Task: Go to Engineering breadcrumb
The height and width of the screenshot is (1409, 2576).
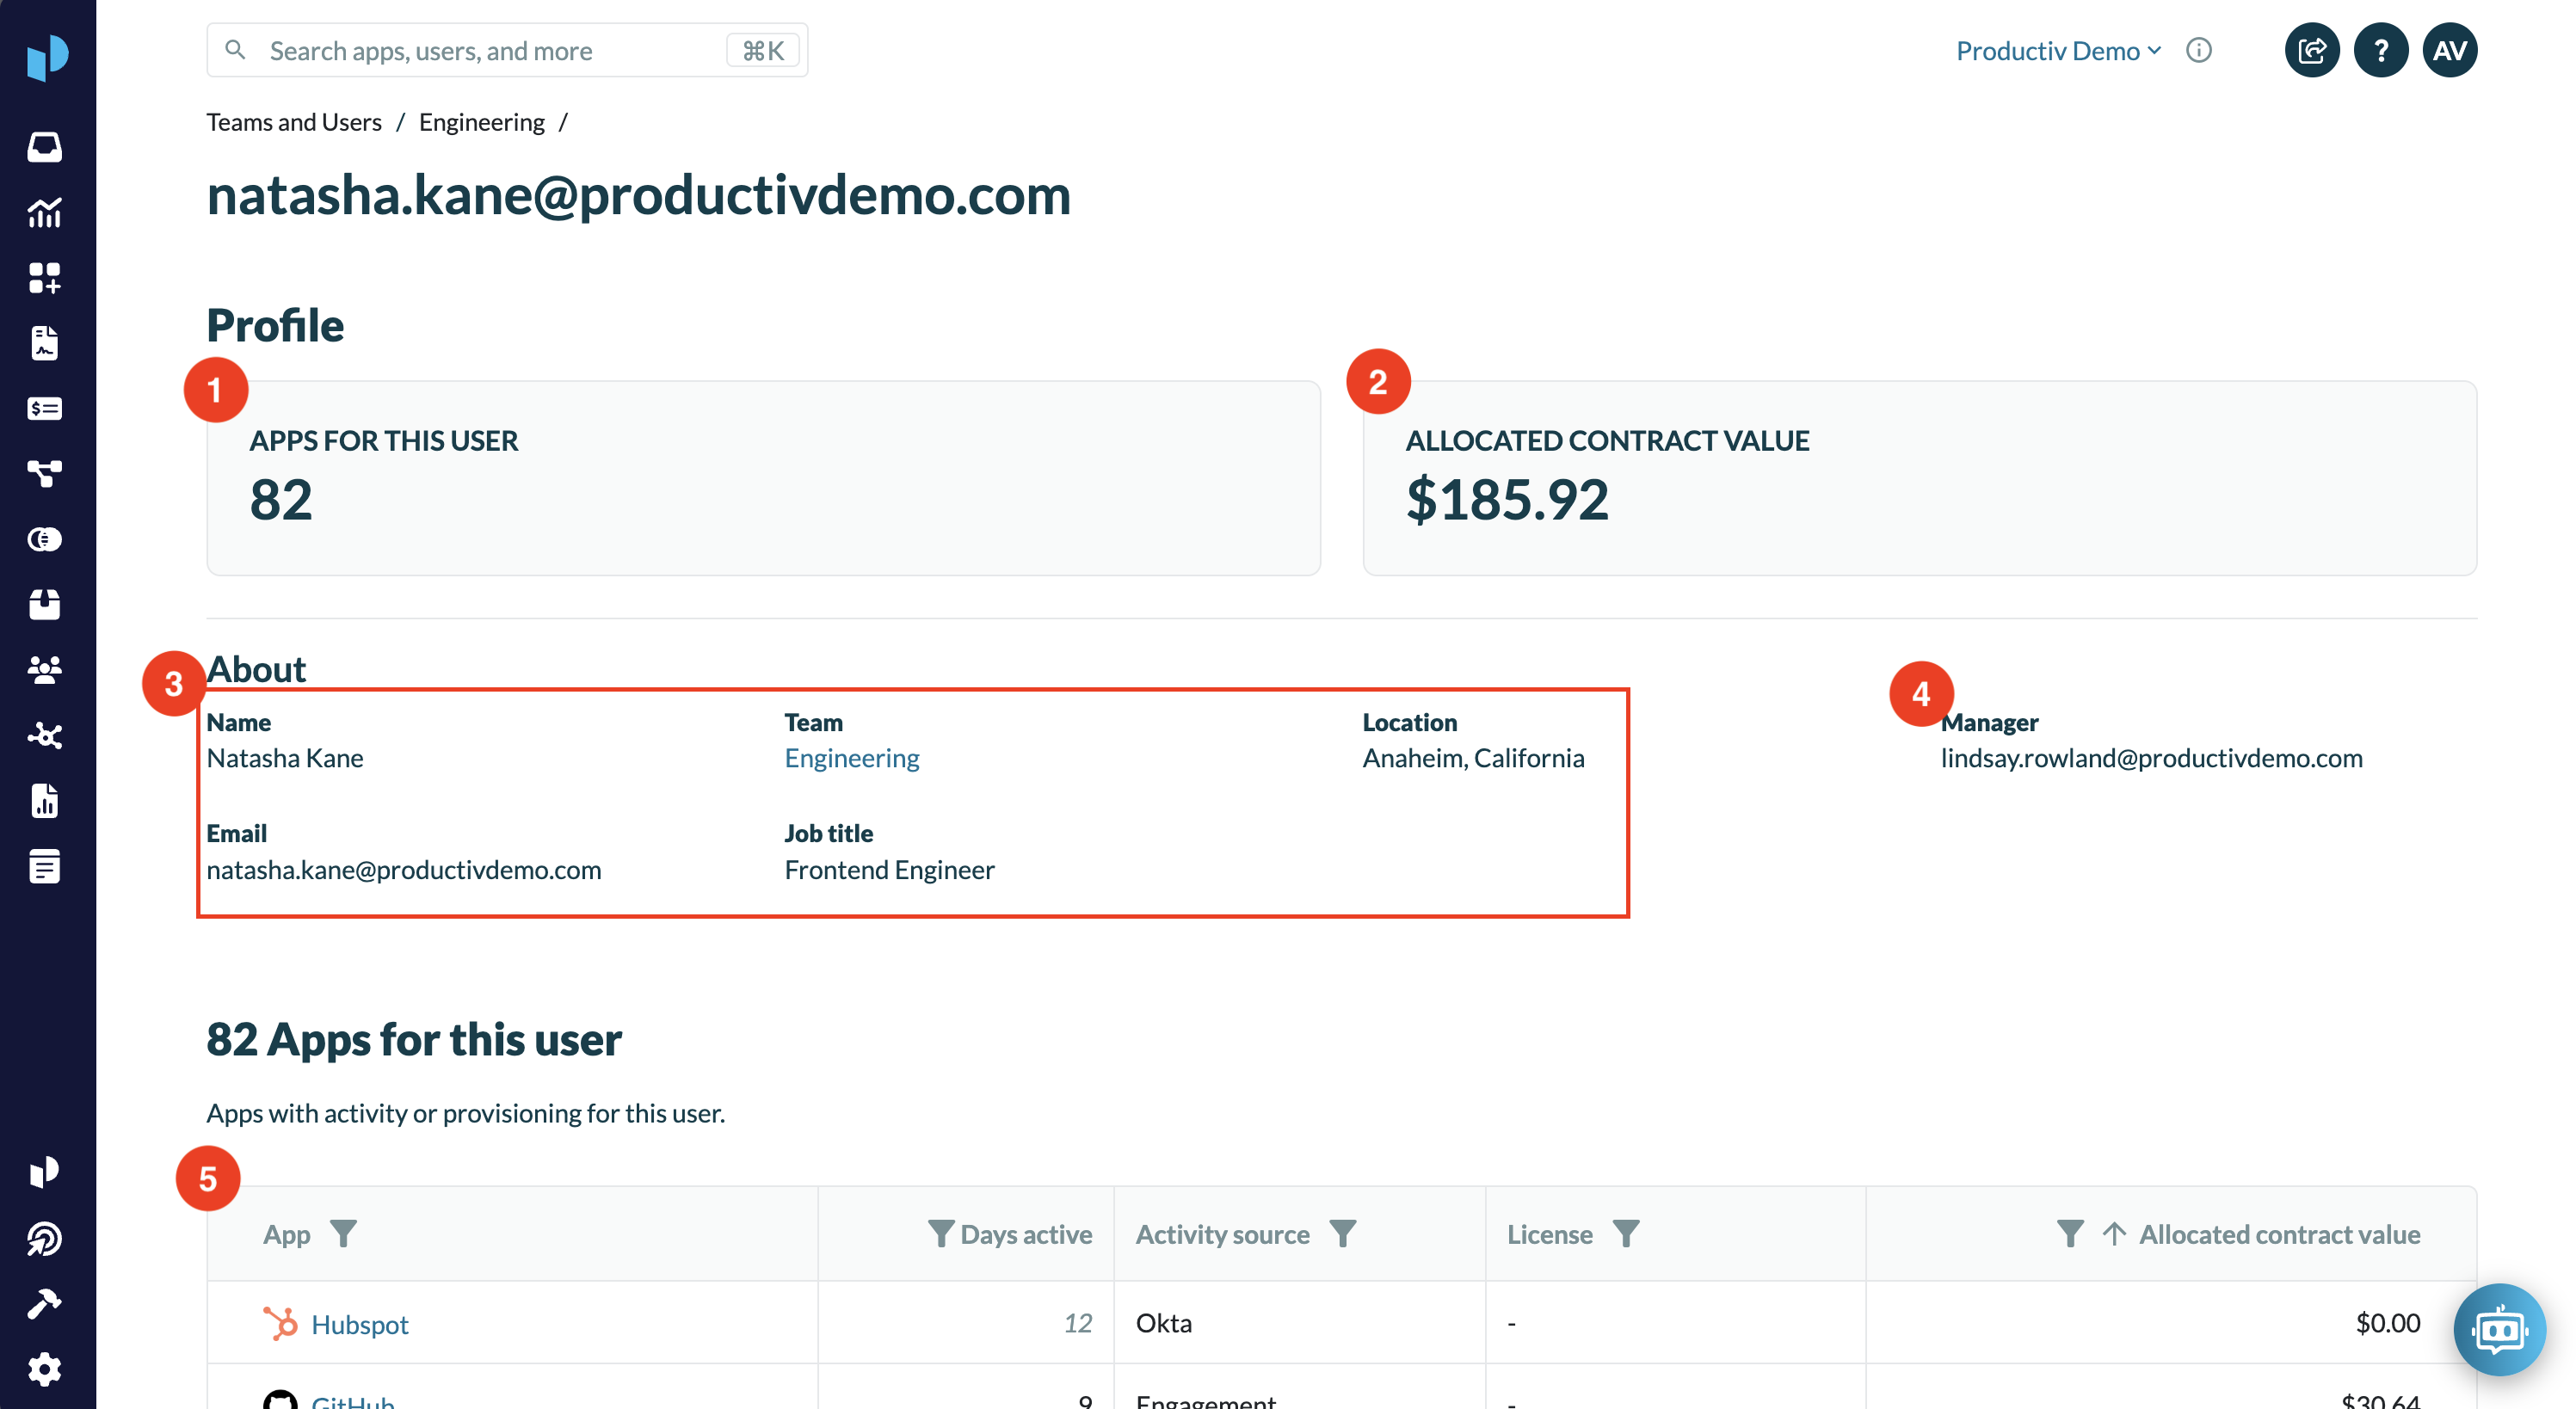Action: pos(481,122)
